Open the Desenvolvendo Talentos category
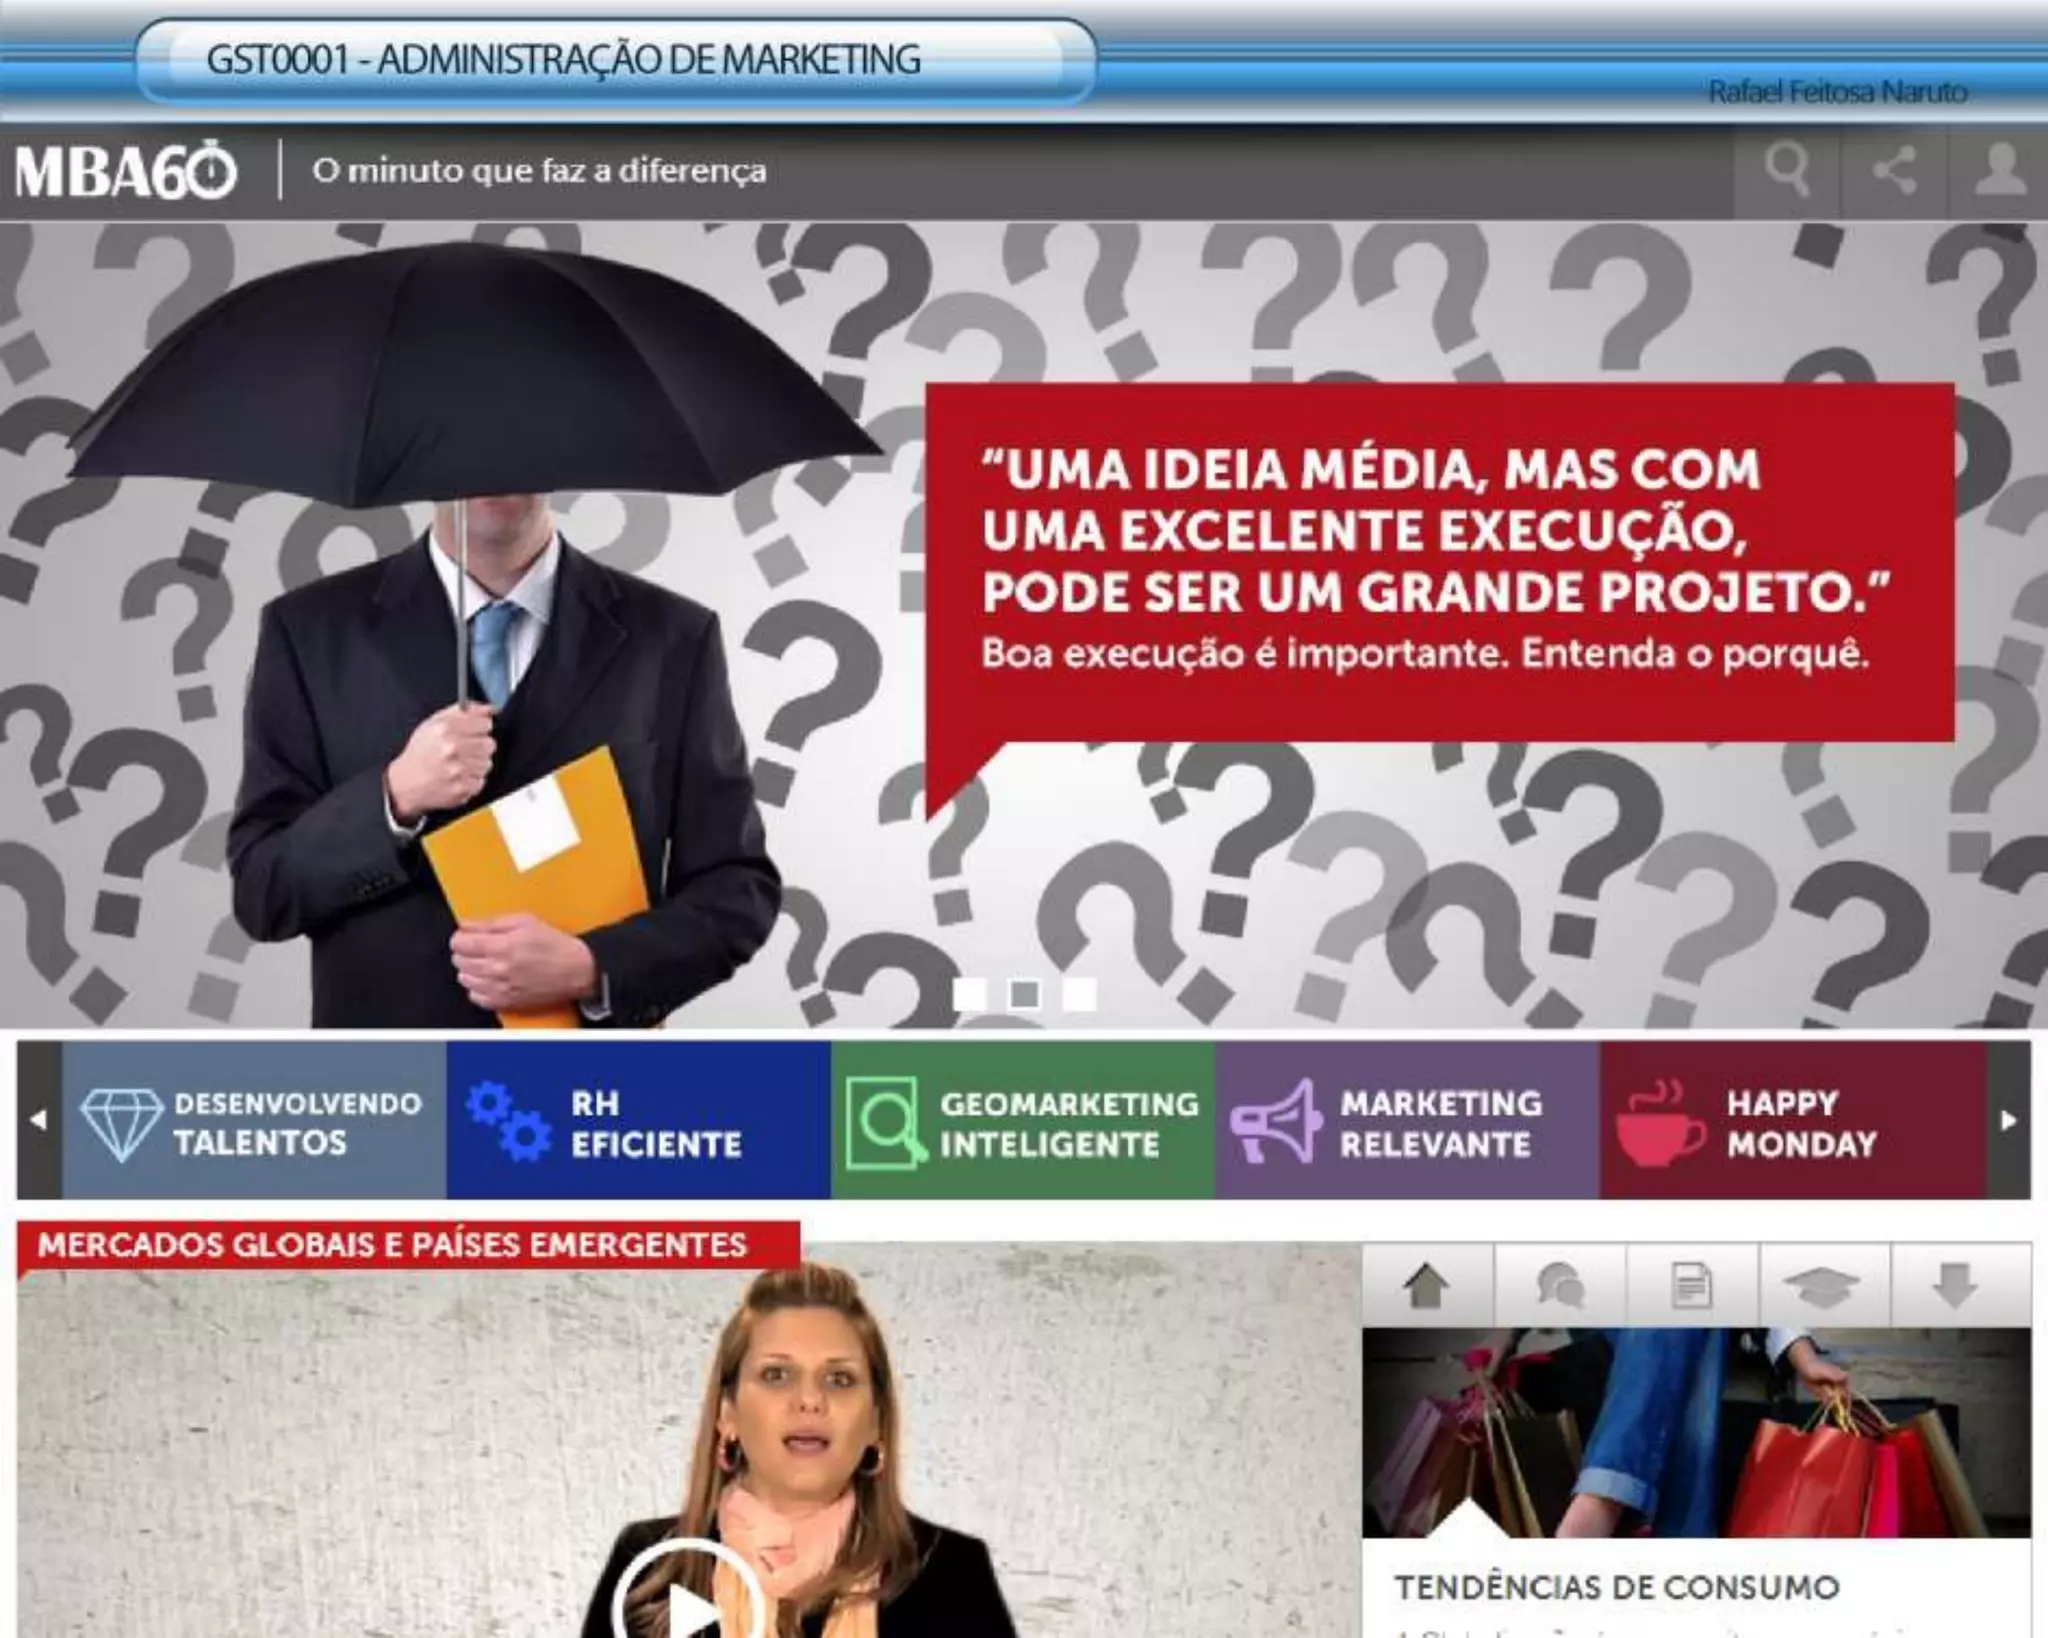Viewport: 2048px width, 1638px height. 254,1122
